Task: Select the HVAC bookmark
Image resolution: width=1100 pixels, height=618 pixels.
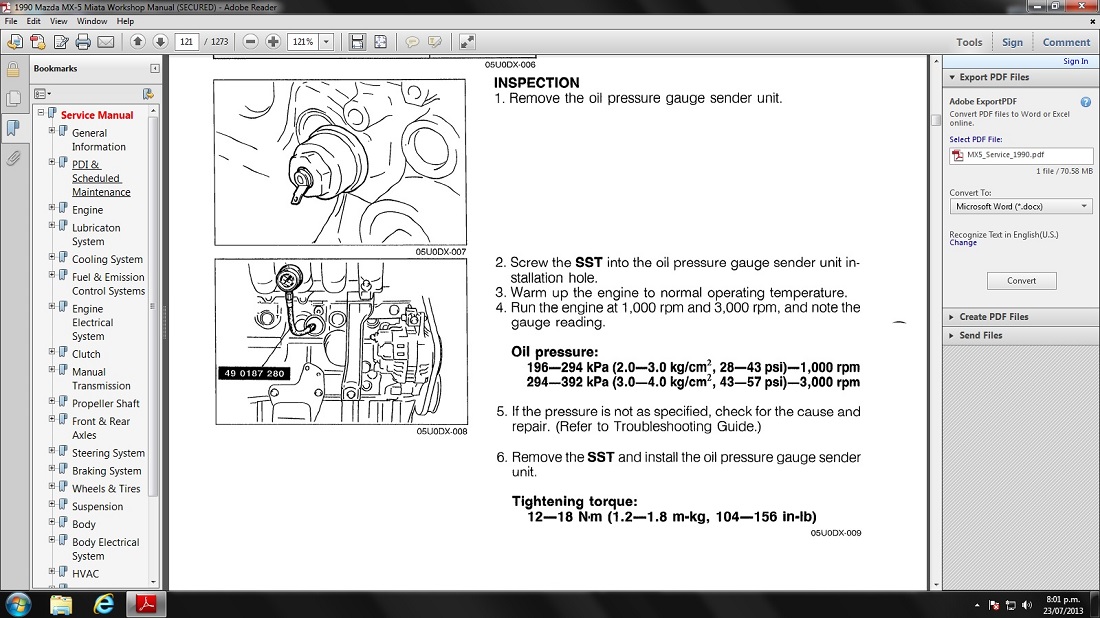Action: click(85, 574)
